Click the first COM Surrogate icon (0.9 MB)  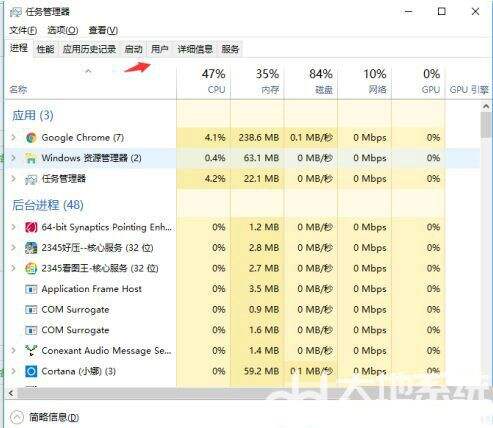[x=31, y=310]
